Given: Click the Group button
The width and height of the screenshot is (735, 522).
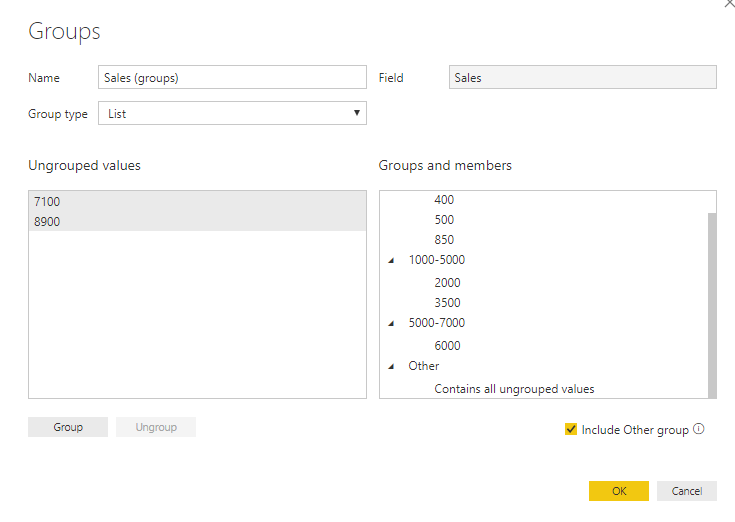Looking at the screenshot, I should [x=68, y=427].
